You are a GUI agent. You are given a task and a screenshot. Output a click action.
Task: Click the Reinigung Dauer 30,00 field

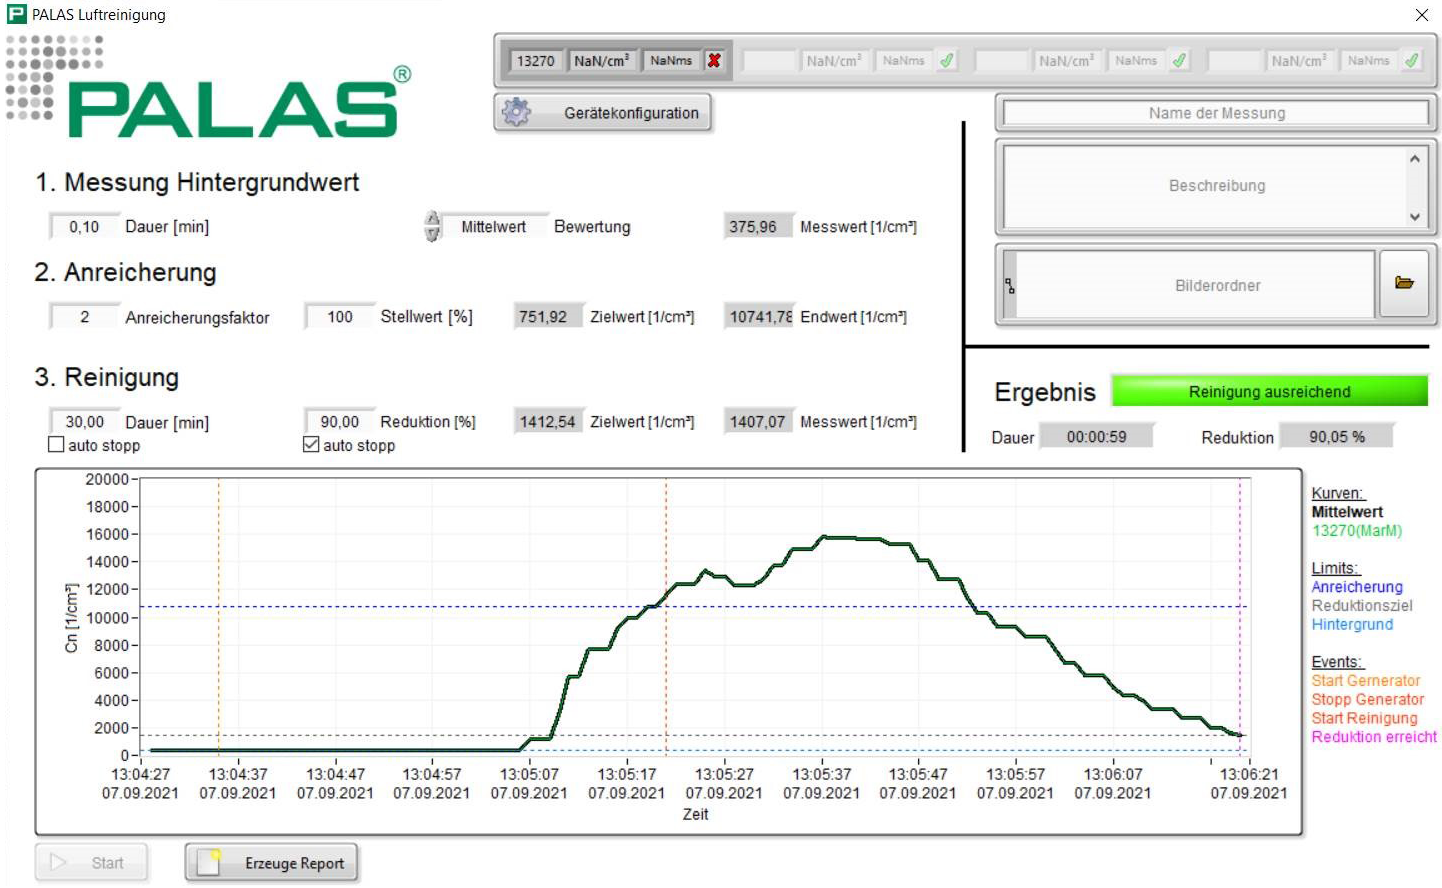84,422
